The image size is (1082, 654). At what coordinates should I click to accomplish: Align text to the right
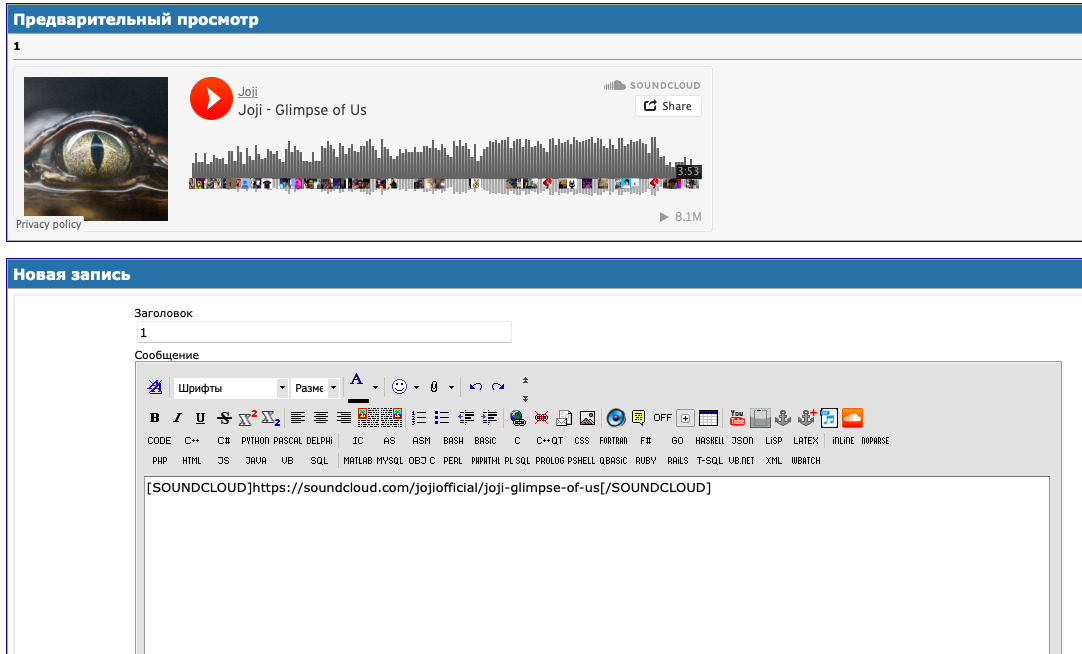[x=344, y=417]
